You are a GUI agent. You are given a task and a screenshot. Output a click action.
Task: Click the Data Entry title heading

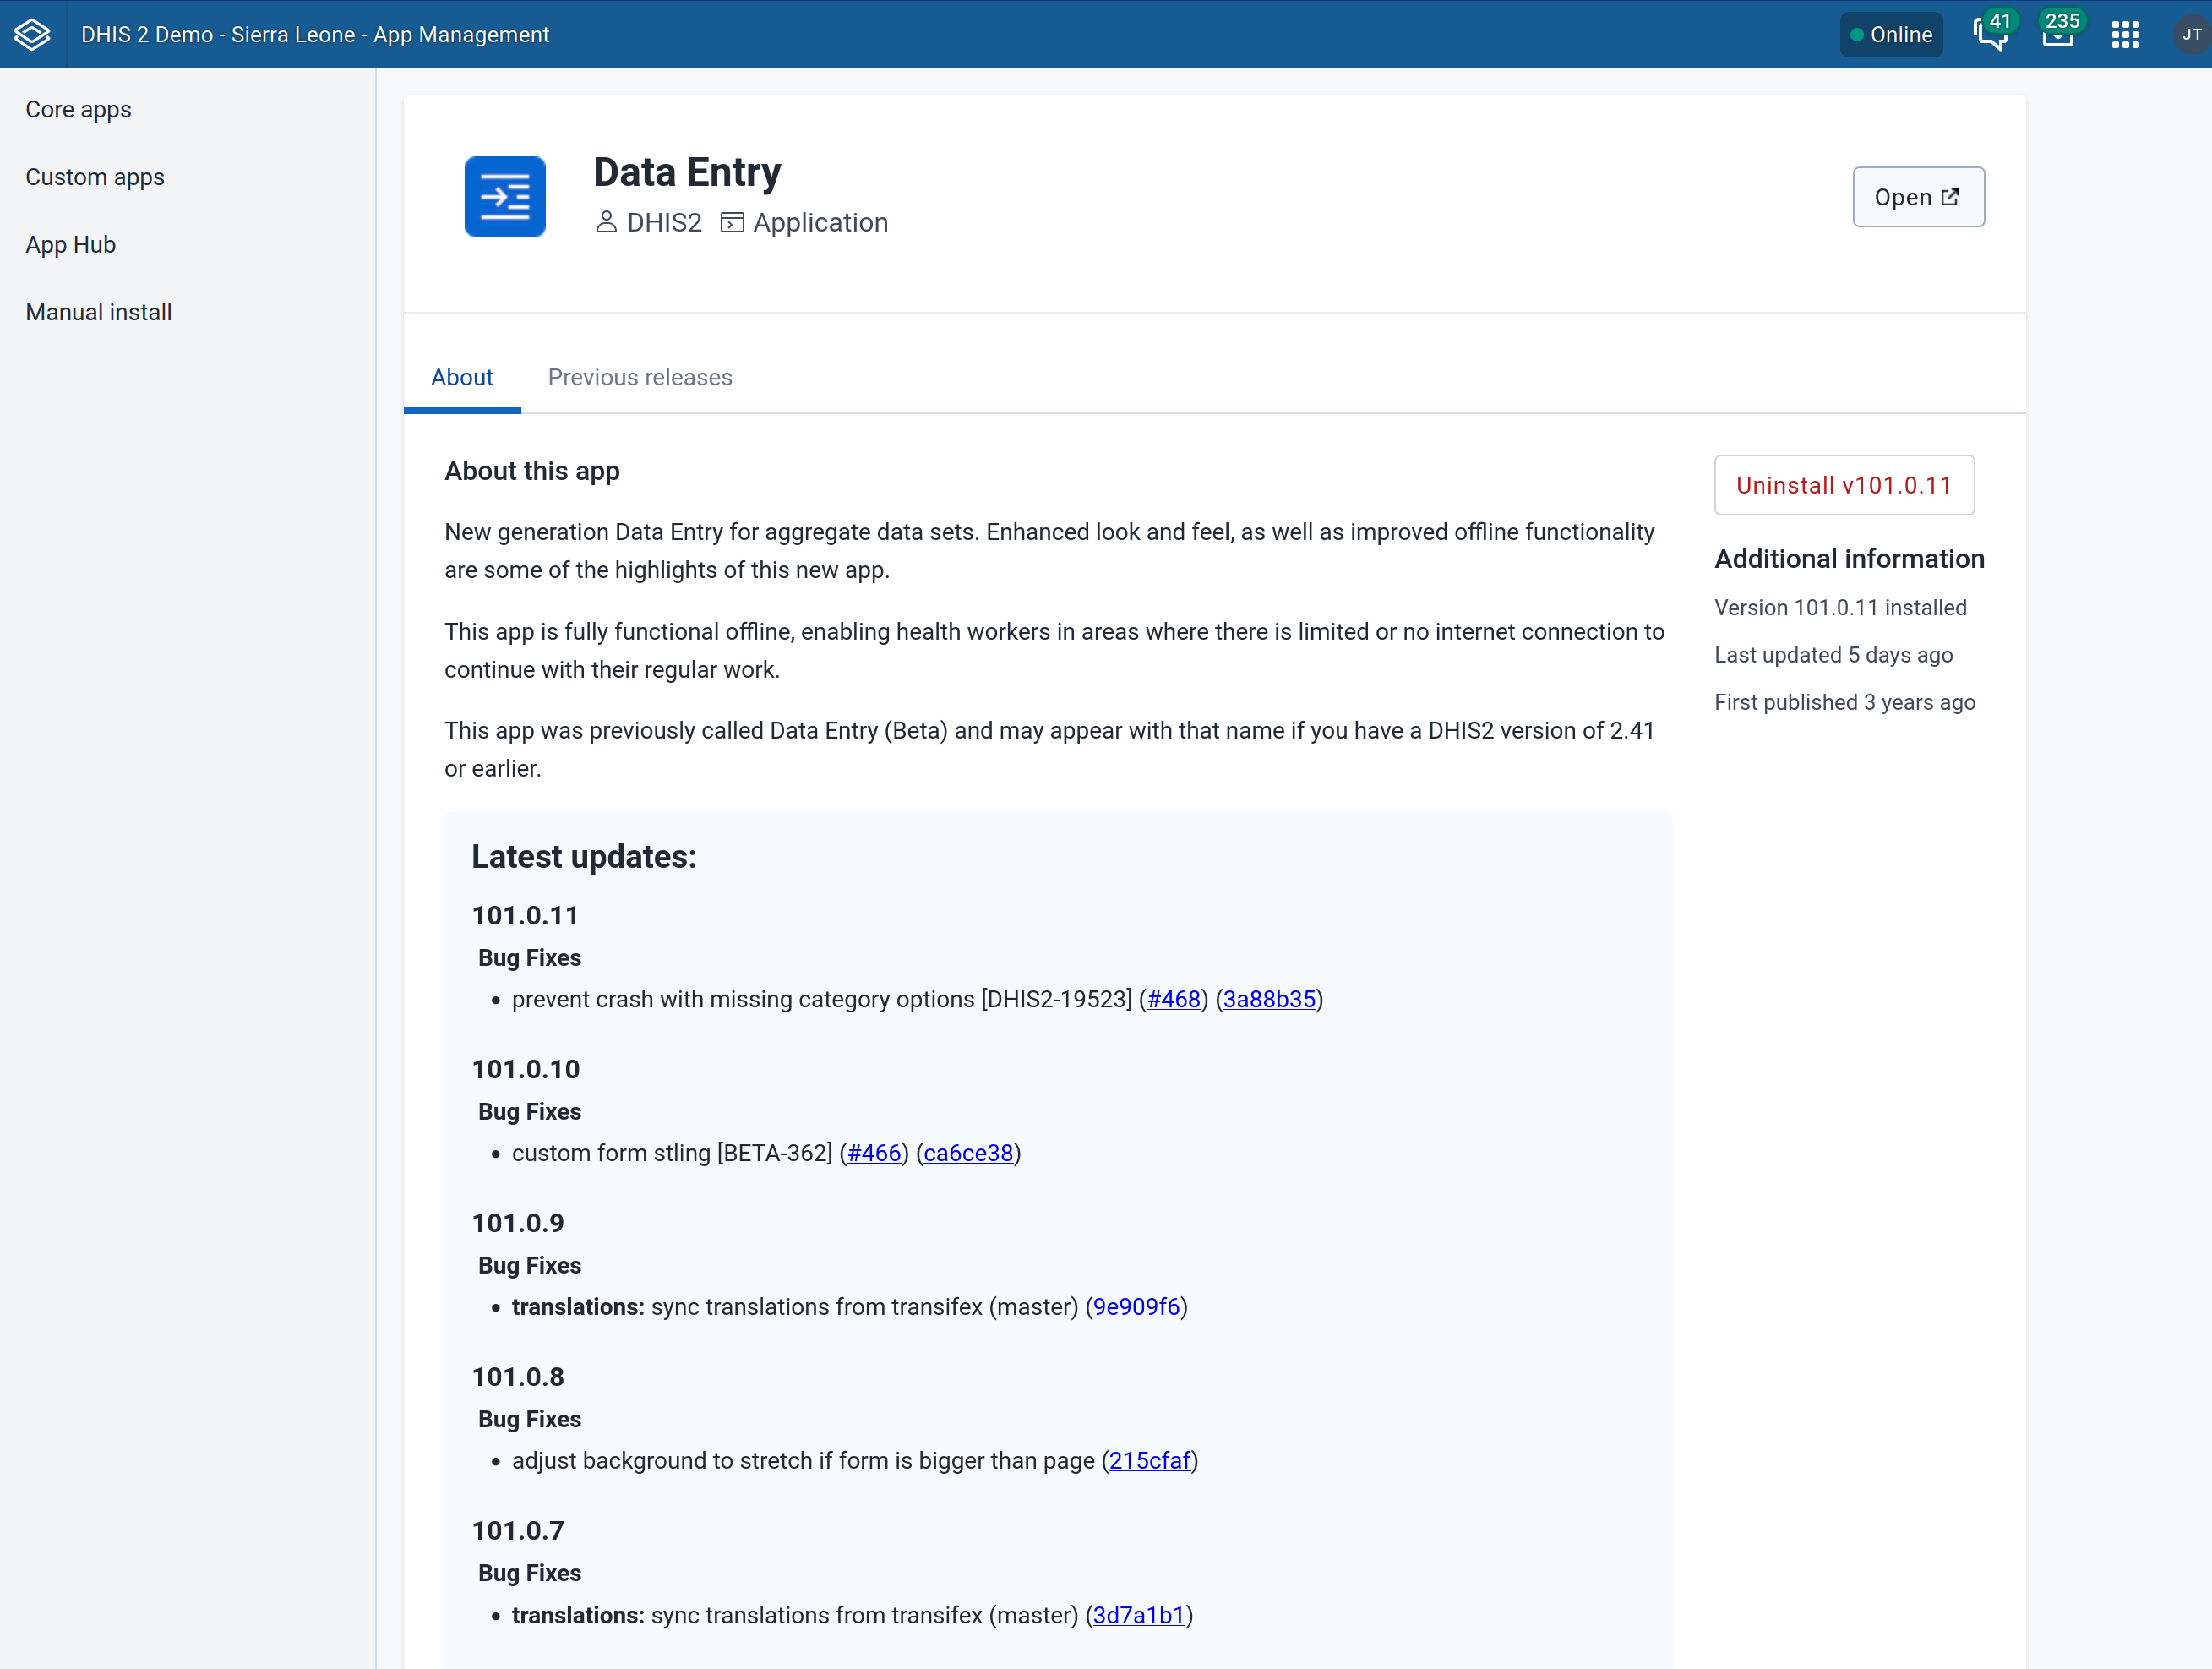tap(687, 172)
